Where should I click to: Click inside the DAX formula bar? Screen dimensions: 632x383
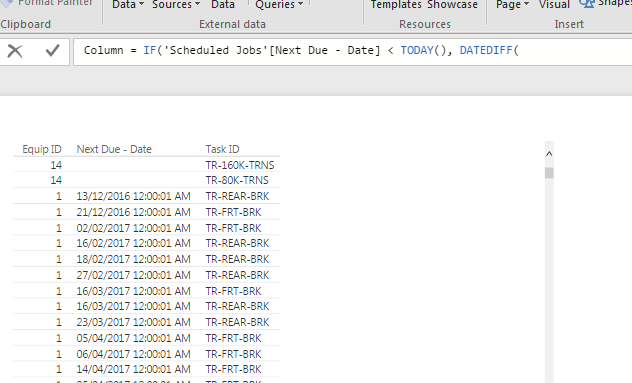[x=353, y=51]
